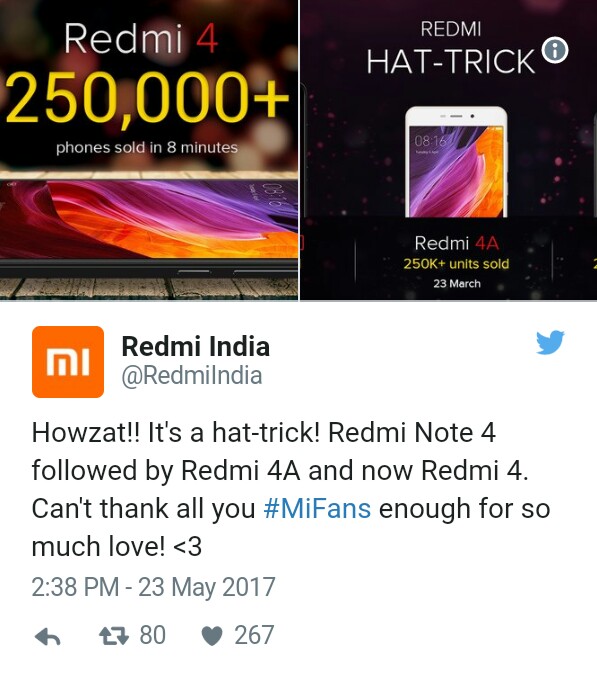Open the #MiFans hashtag link
Image resolution: width=597 pixels, height=676 pixels.
[317, 508]
